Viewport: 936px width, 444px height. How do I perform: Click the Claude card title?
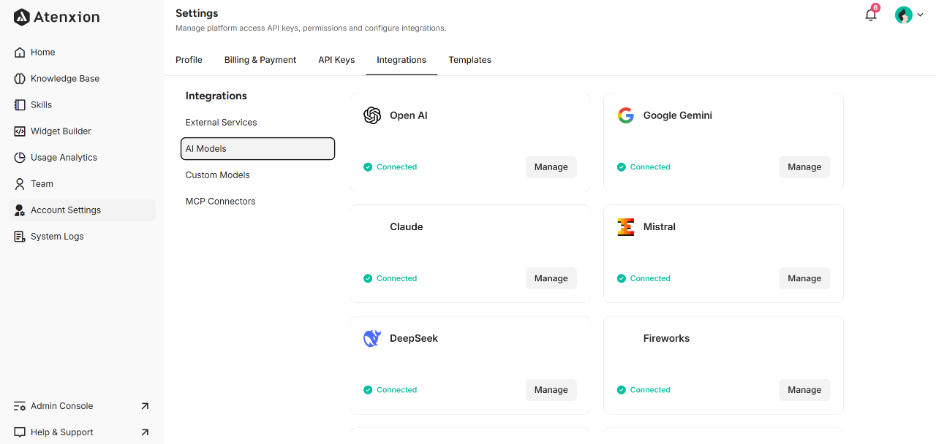tap(407, 227)
